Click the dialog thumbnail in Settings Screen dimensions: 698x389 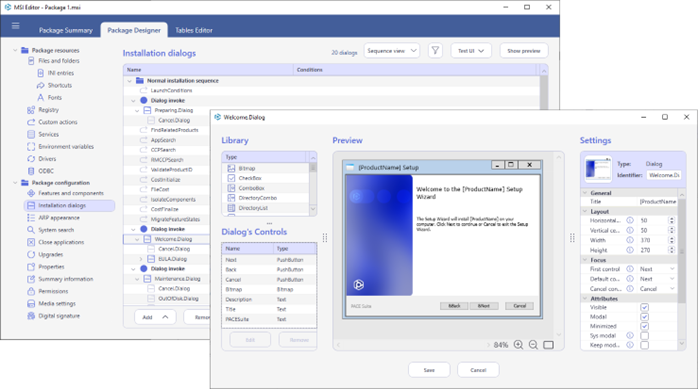598,169
